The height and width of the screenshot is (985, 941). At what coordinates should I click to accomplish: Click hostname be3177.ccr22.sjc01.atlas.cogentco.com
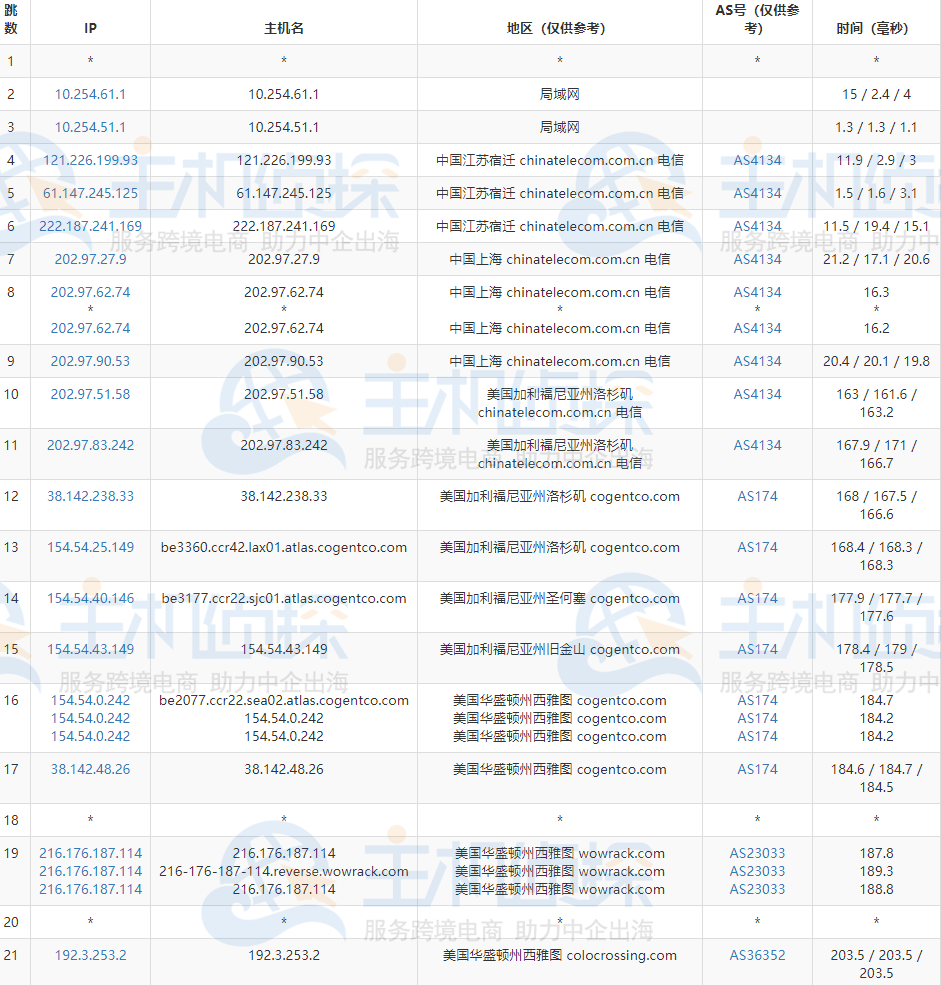coord(283,598)
